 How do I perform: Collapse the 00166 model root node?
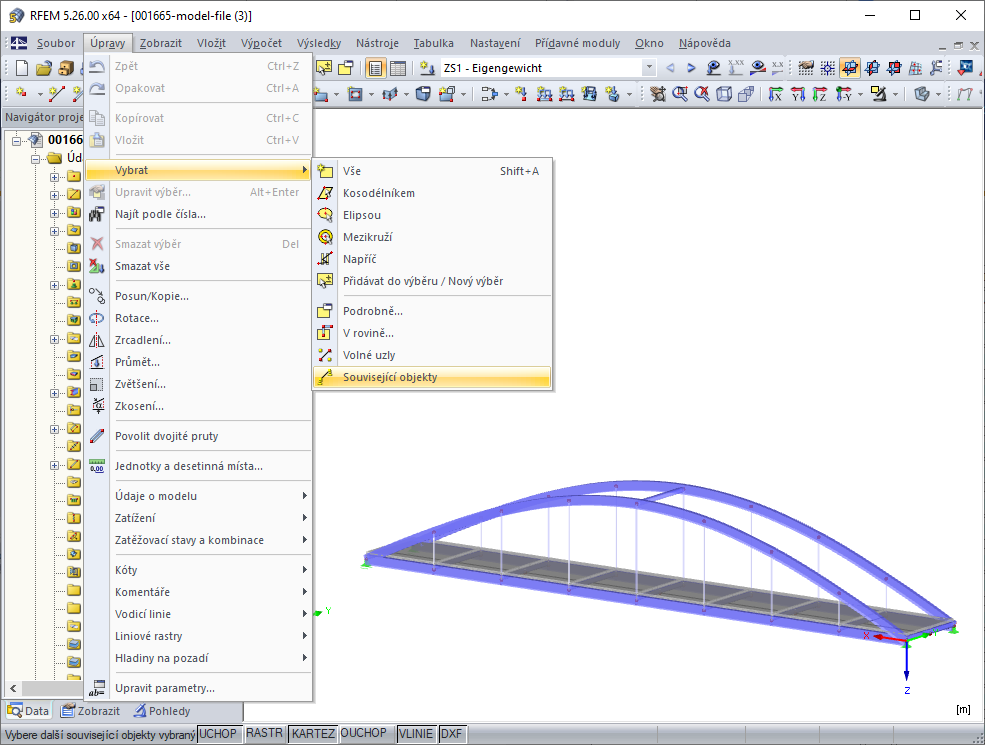click(16, 140)
